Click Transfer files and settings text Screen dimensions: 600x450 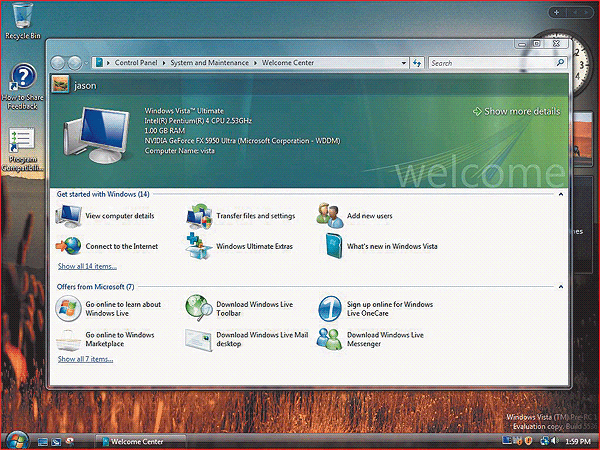click(x=256, y=216)
